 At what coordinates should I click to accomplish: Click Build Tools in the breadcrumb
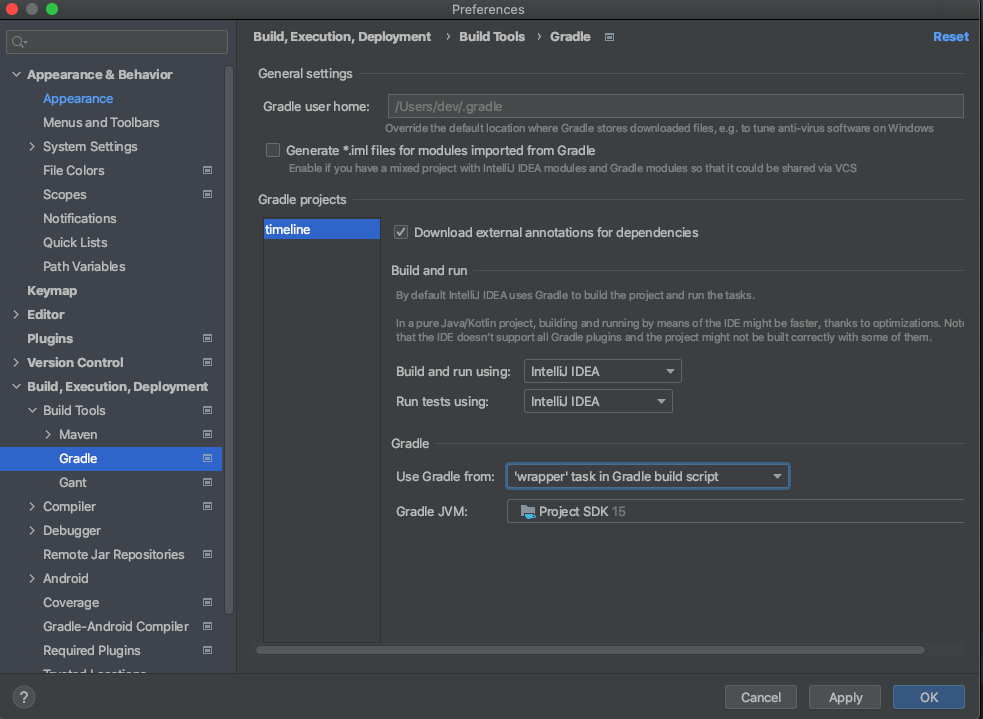pyautogui.click(x=492, y=37)
